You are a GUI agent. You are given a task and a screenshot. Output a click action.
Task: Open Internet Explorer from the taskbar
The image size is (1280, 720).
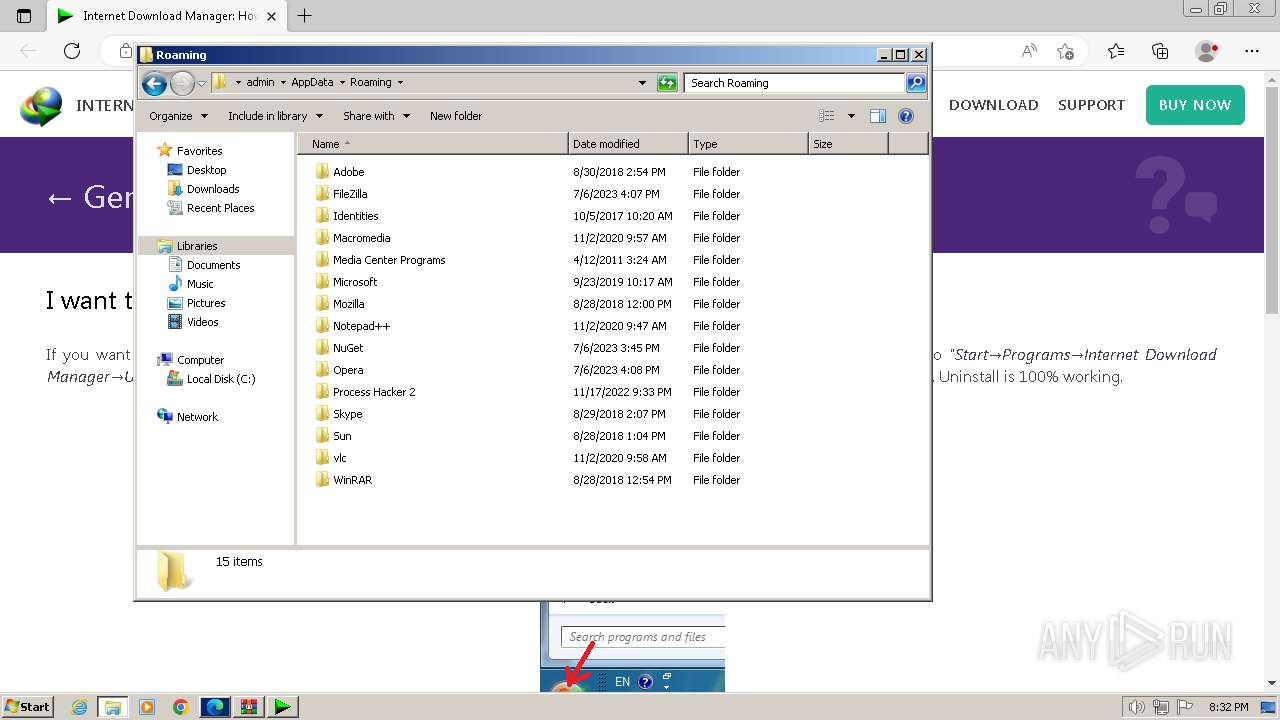point(80,707)
